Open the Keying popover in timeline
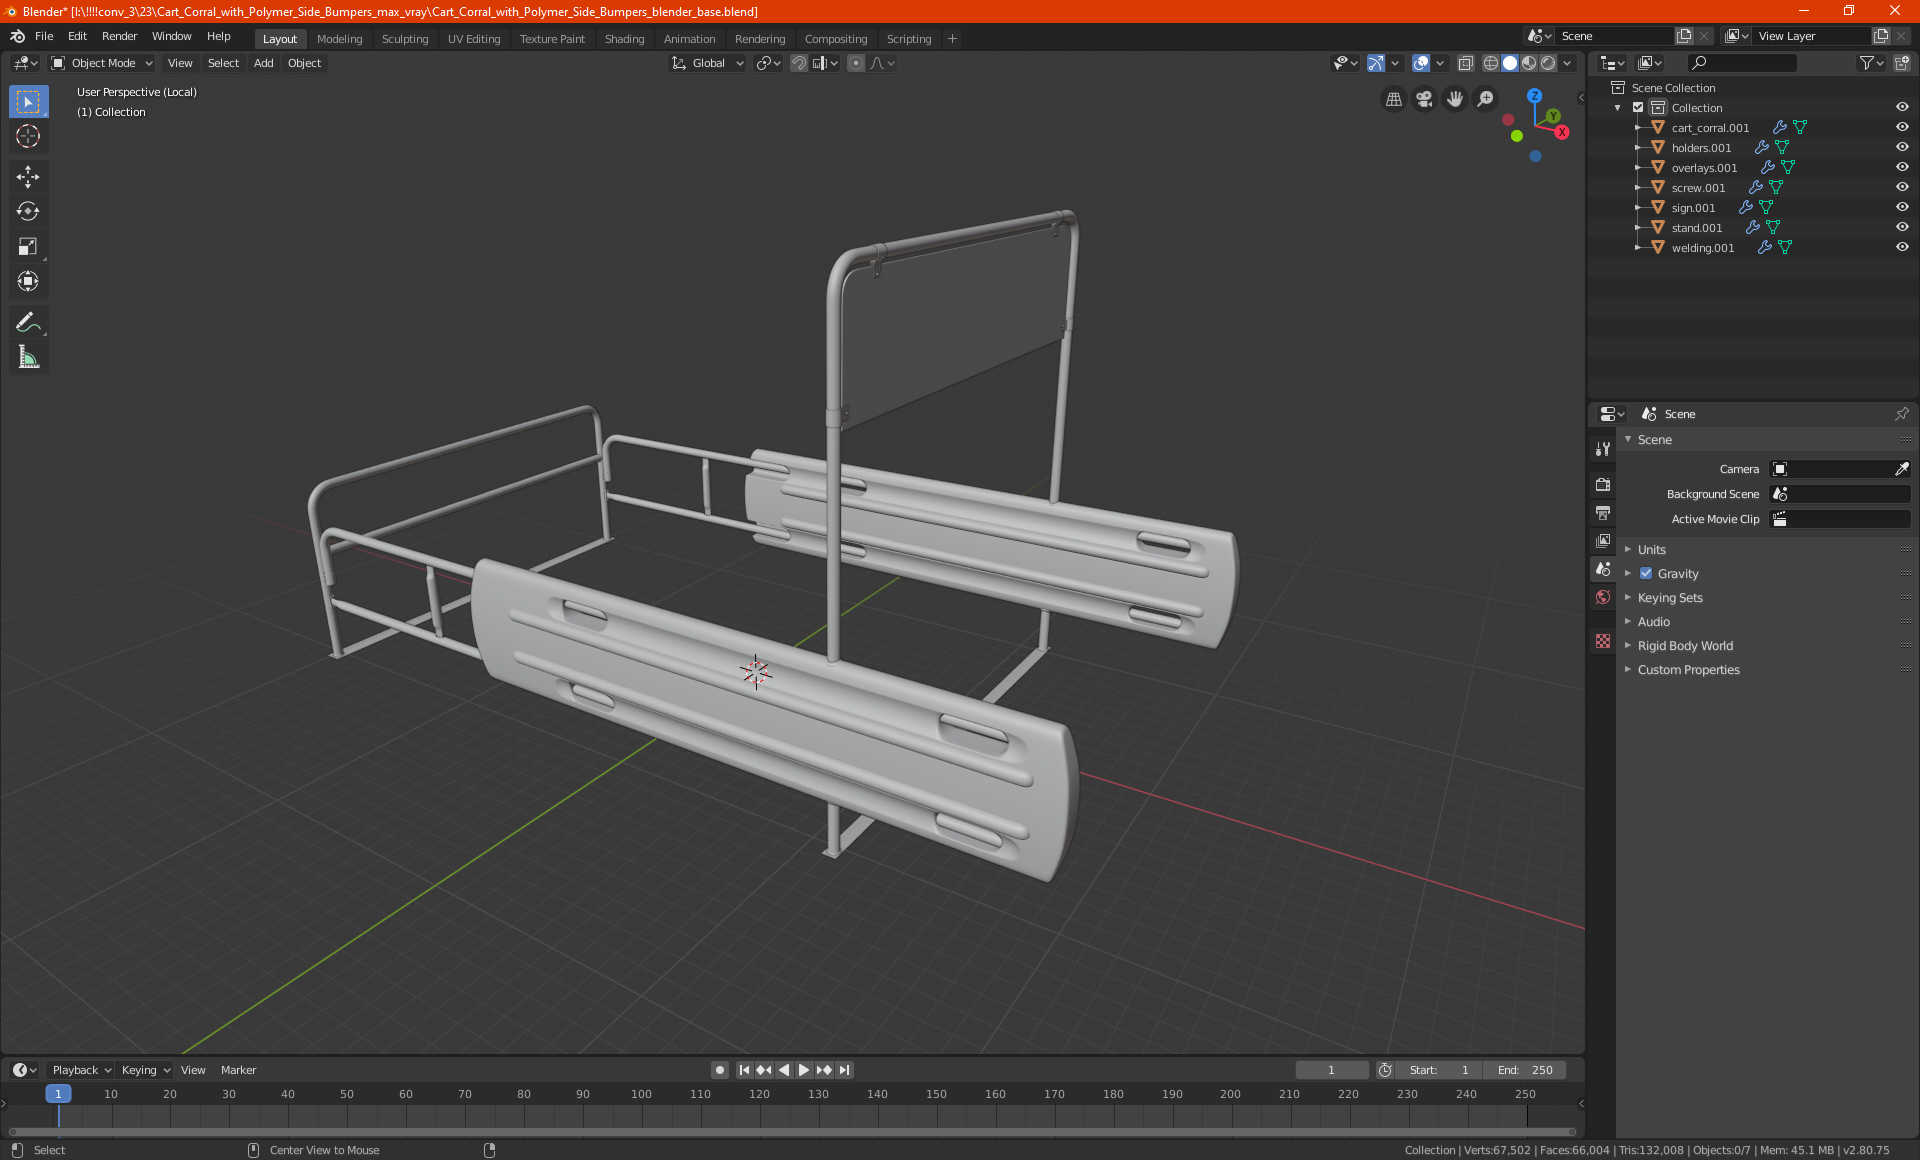 point(145,1070)
